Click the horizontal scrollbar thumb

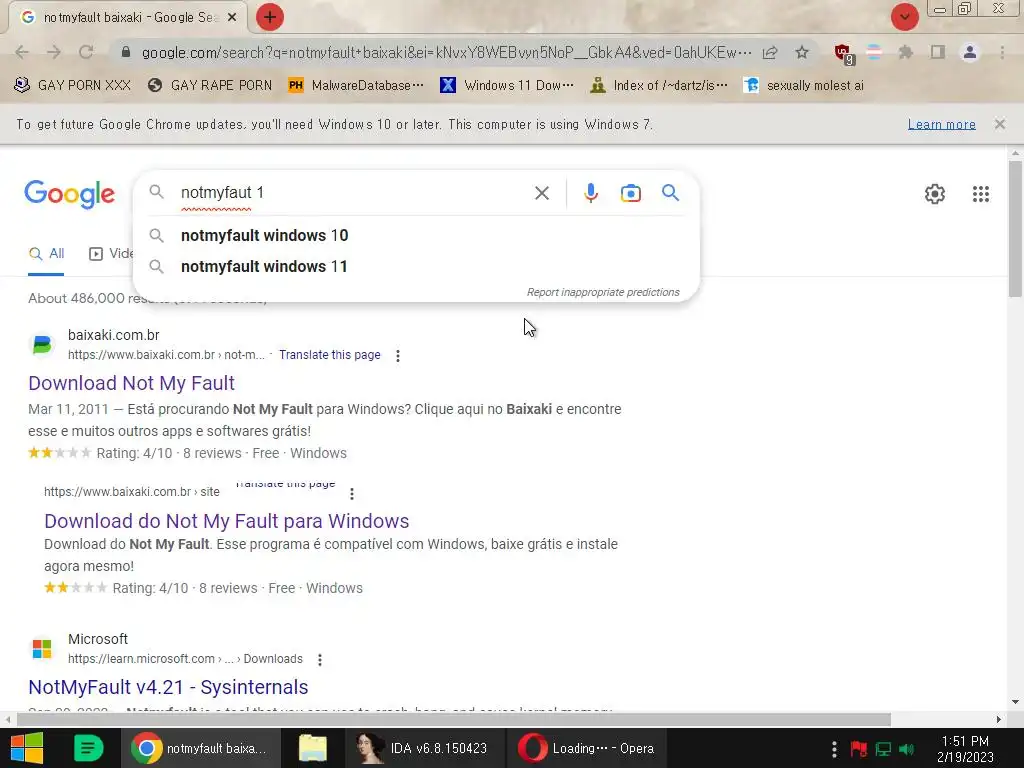[454, 720]
